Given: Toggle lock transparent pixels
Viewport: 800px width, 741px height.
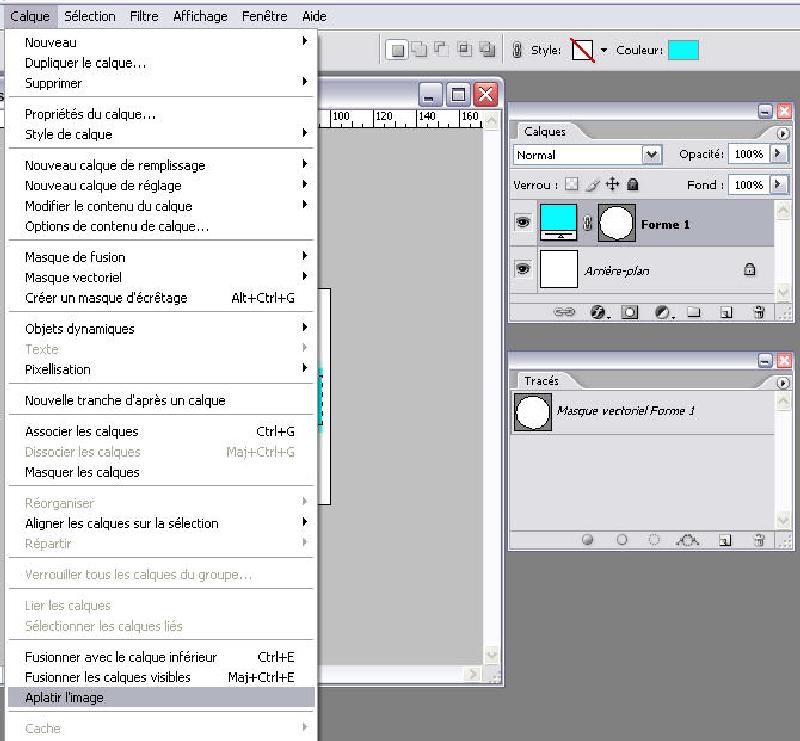Looking at the screenshot, I should point(571,184).
